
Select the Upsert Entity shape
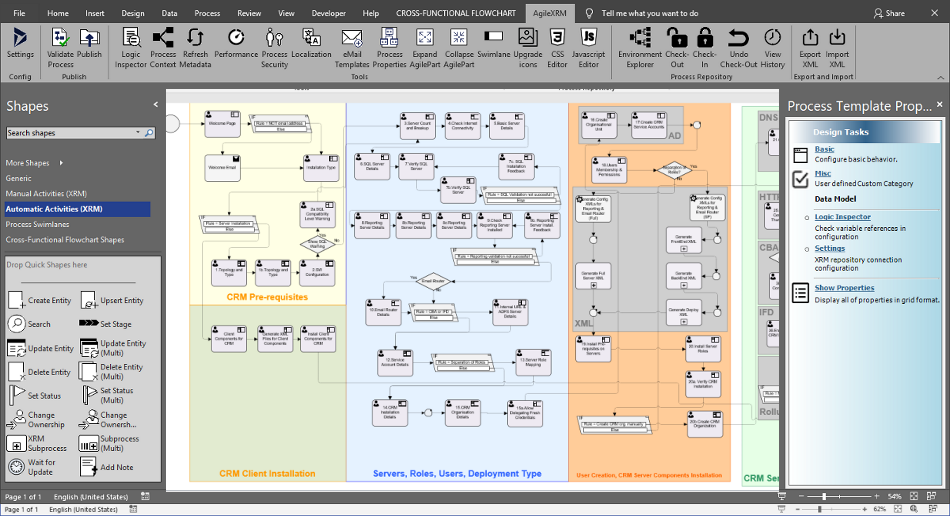pyautogui.click(x=113, y=300)
